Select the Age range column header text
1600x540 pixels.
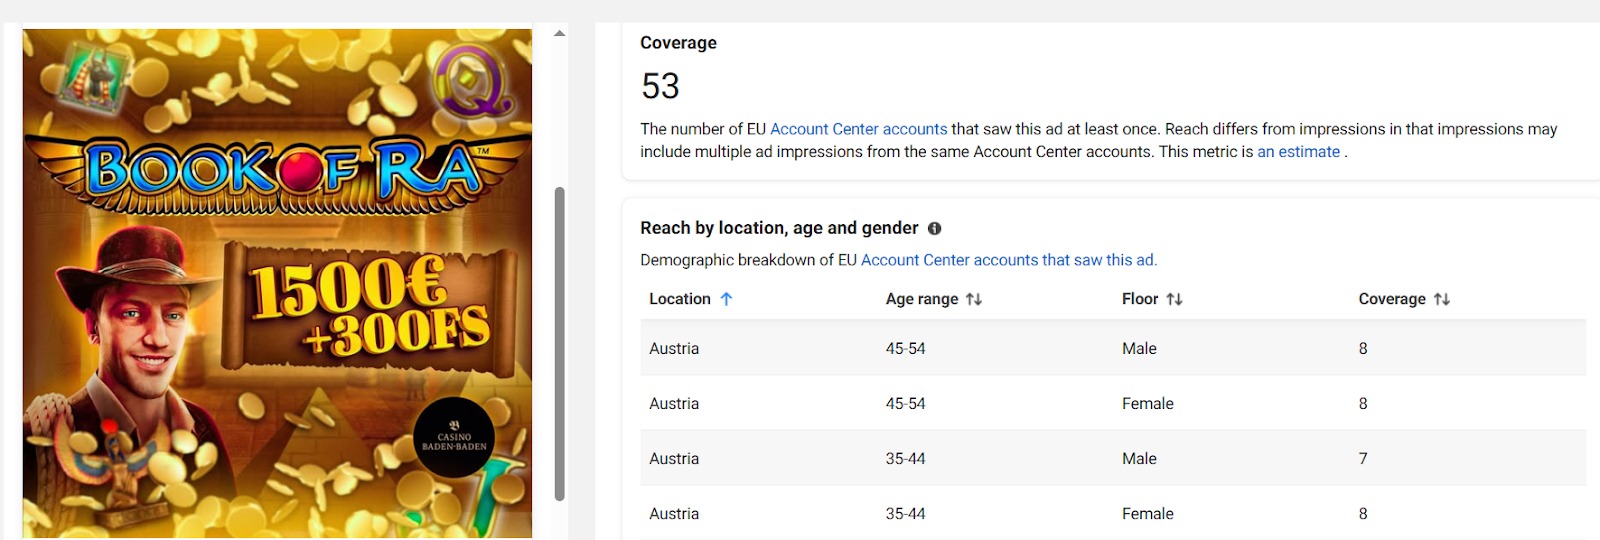point(921,299)
